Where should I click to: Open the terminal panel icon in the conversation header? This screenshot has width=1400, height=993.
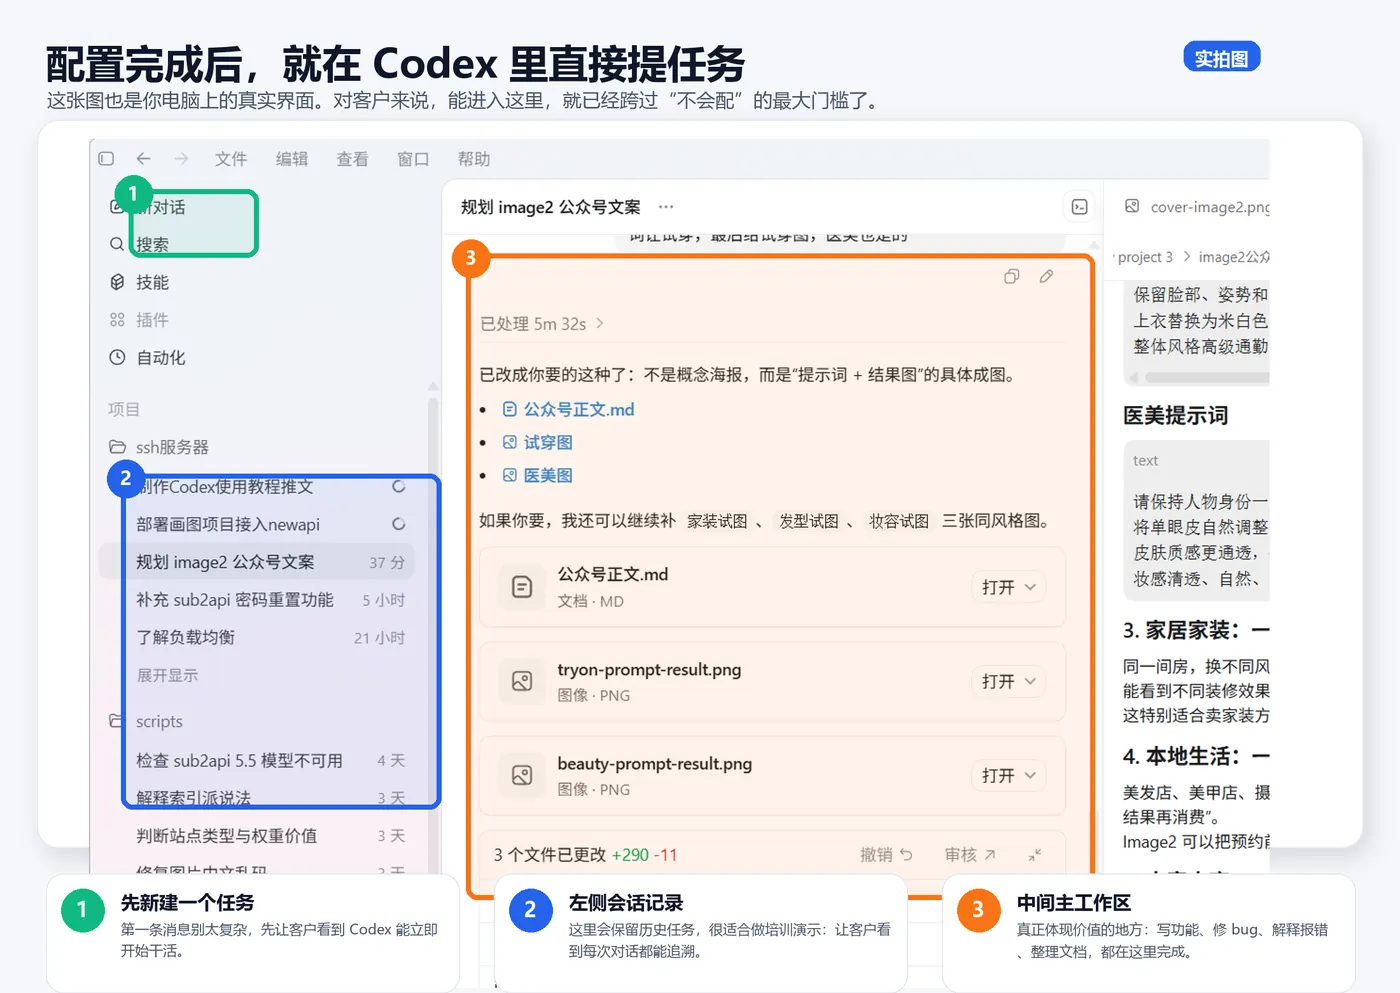point(1079,207)
